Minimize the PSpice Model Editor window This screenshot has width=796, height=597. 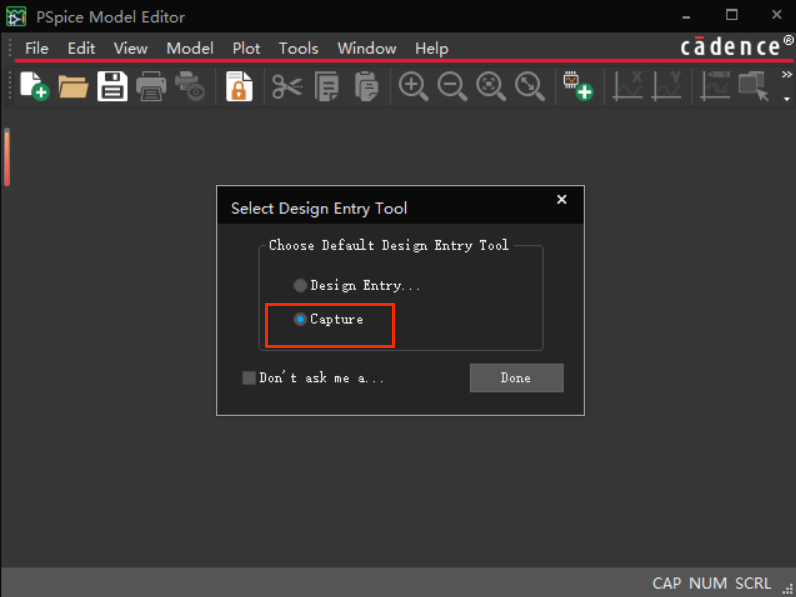click(686, 17)
